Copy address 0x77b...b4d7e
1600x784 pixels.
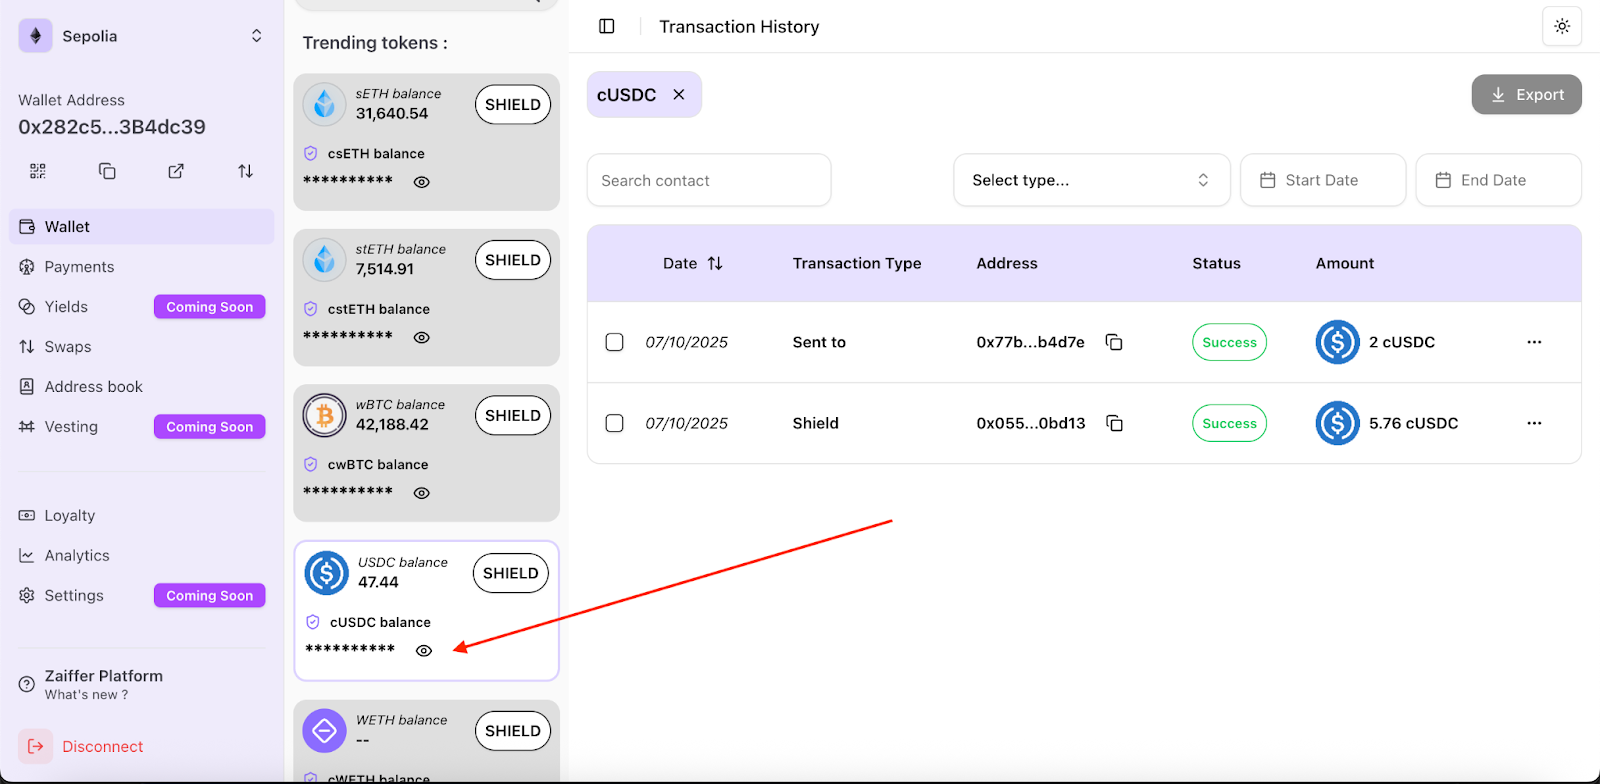[1114, 342]
